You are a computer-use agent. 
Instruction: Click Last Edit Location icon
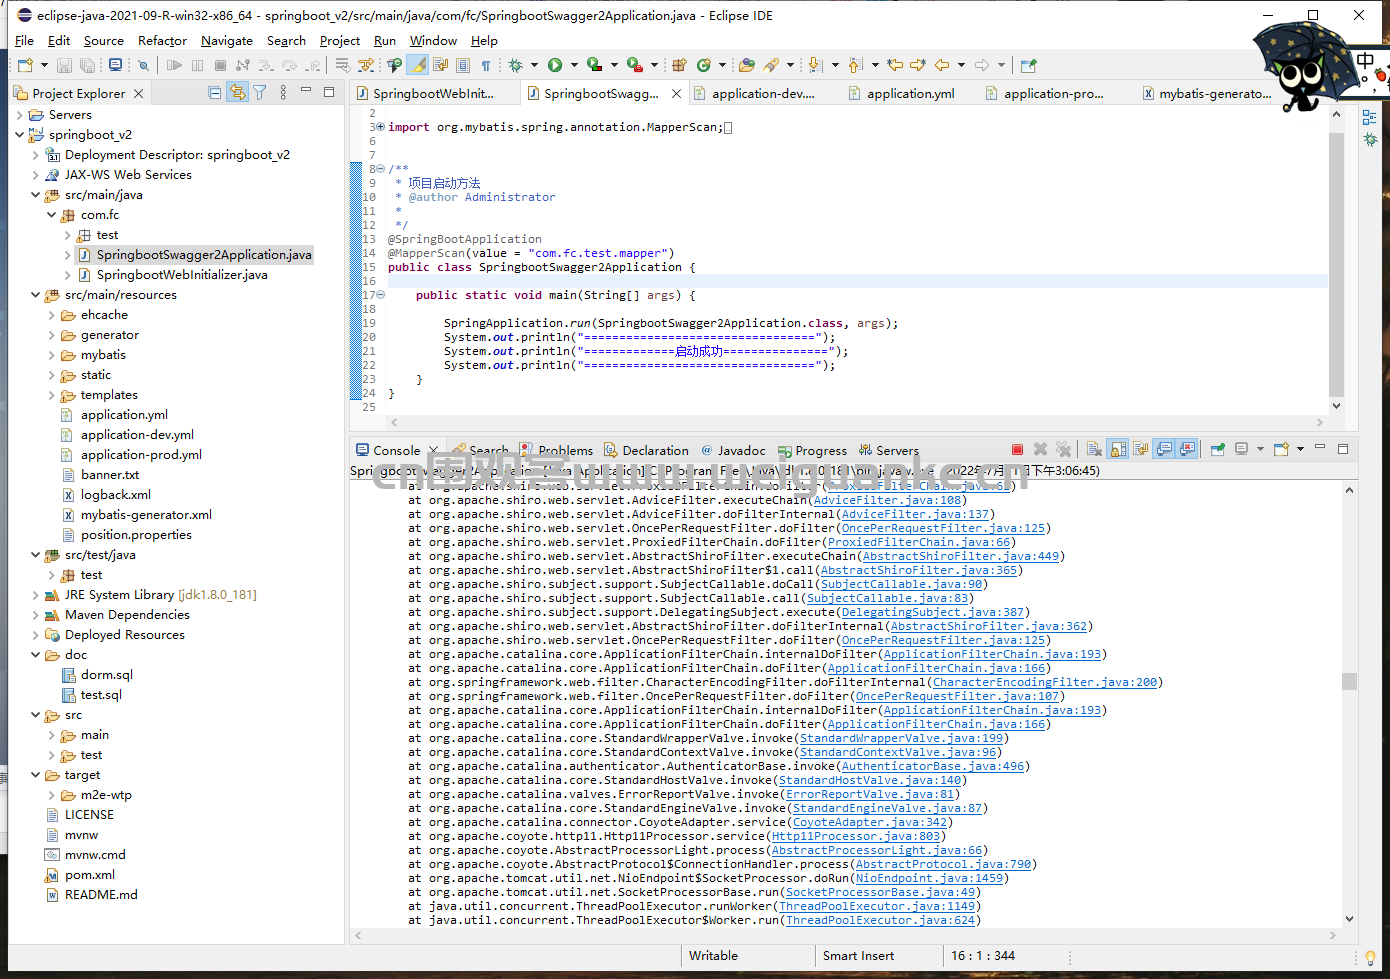895,65
